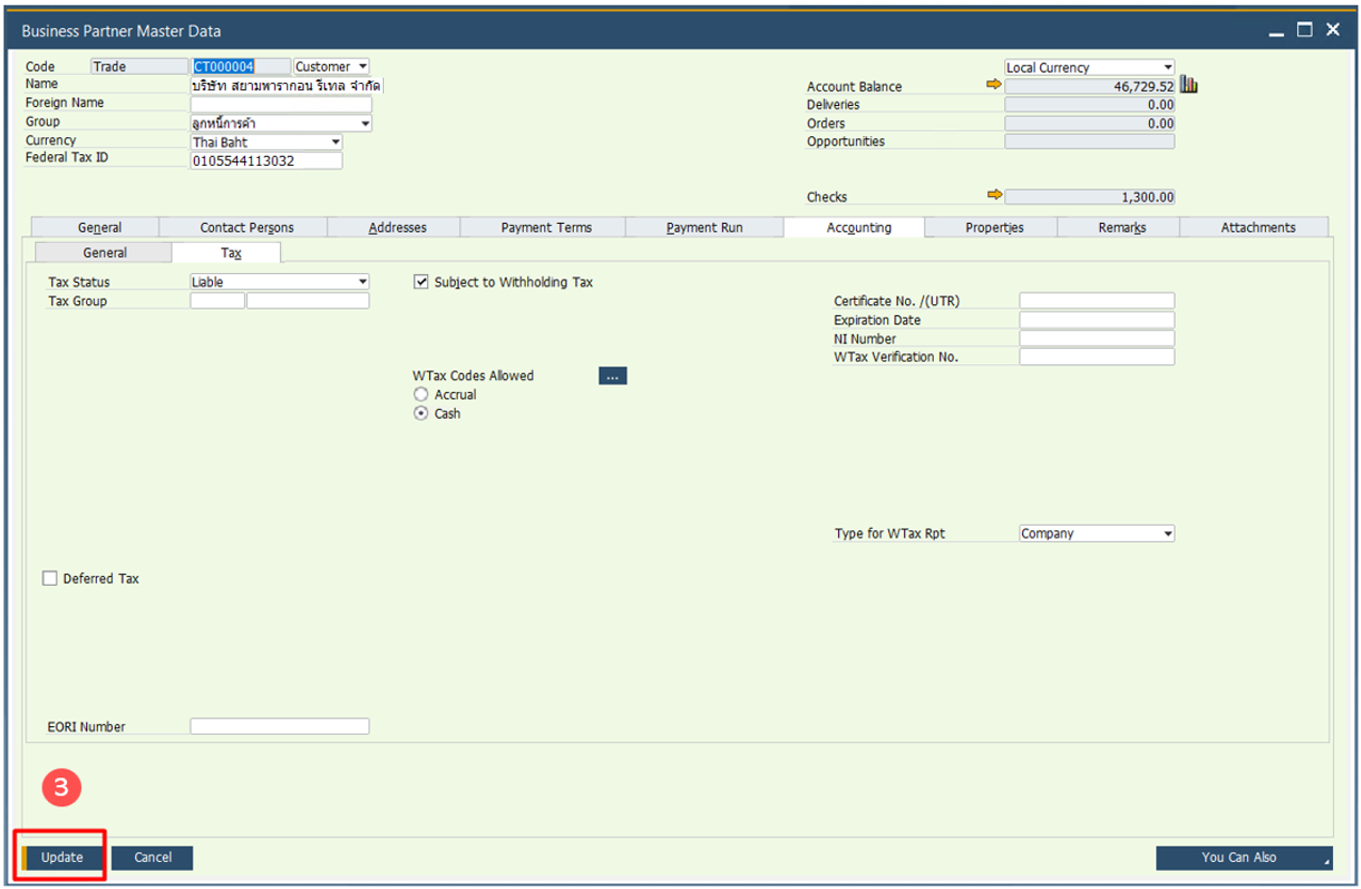This screenshot has width=1361, height=889.
Task: Open the Currency Thai Baht dropdown
Action: 266,142
